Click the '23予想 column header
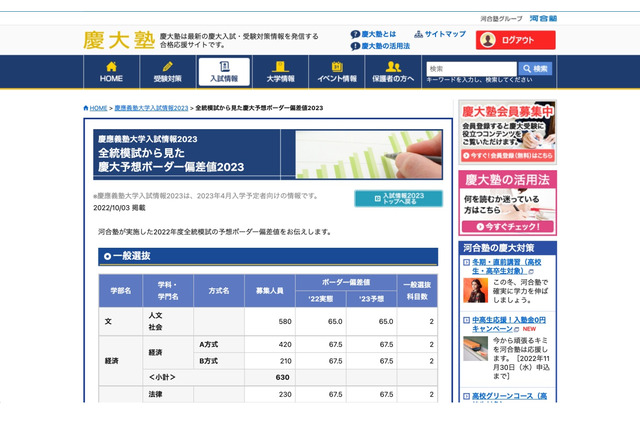Screen dimensions: 640x426 (371, 299)
